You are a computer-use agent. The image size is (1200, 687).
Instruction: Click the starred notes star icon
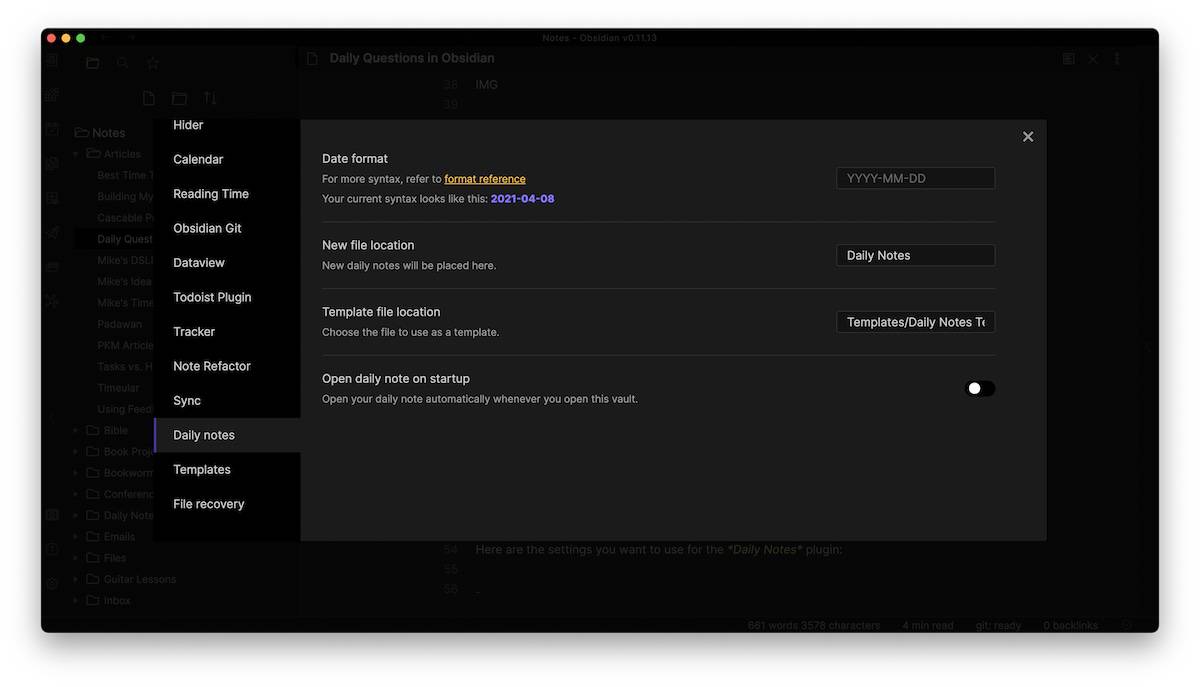[x=153, y=63]
